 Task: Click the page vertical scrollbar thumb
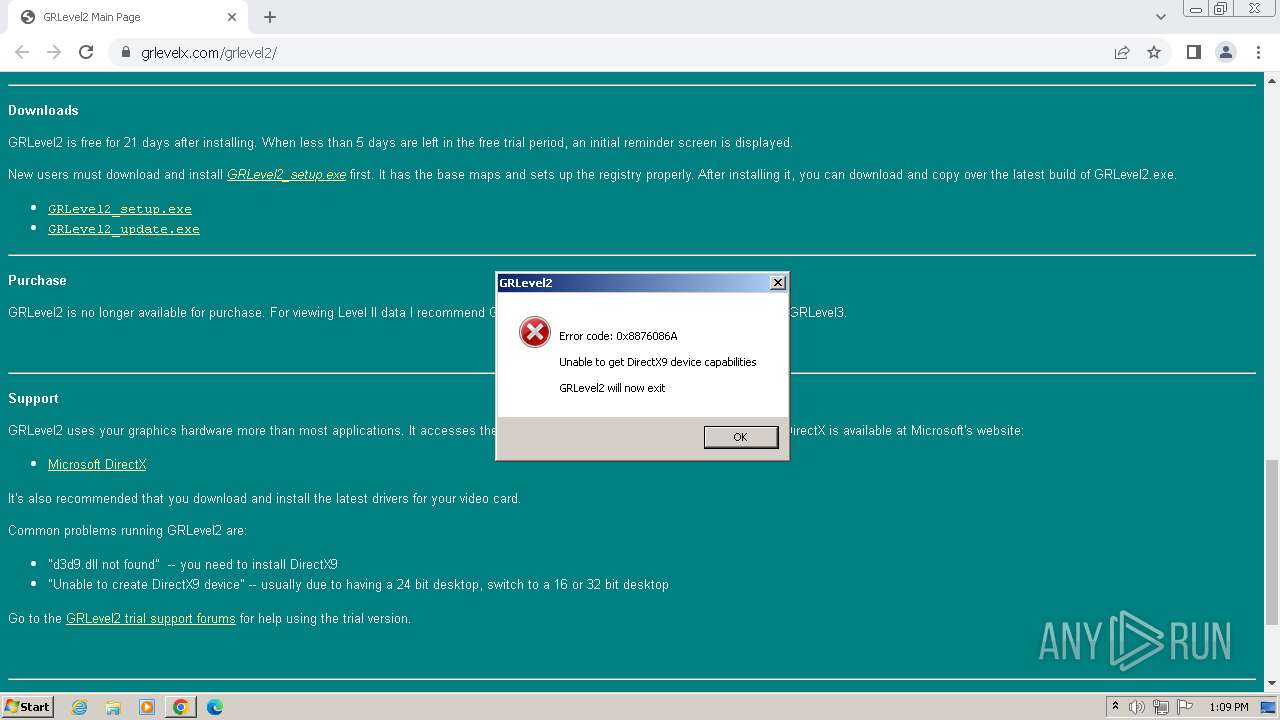pos(1272,542)
